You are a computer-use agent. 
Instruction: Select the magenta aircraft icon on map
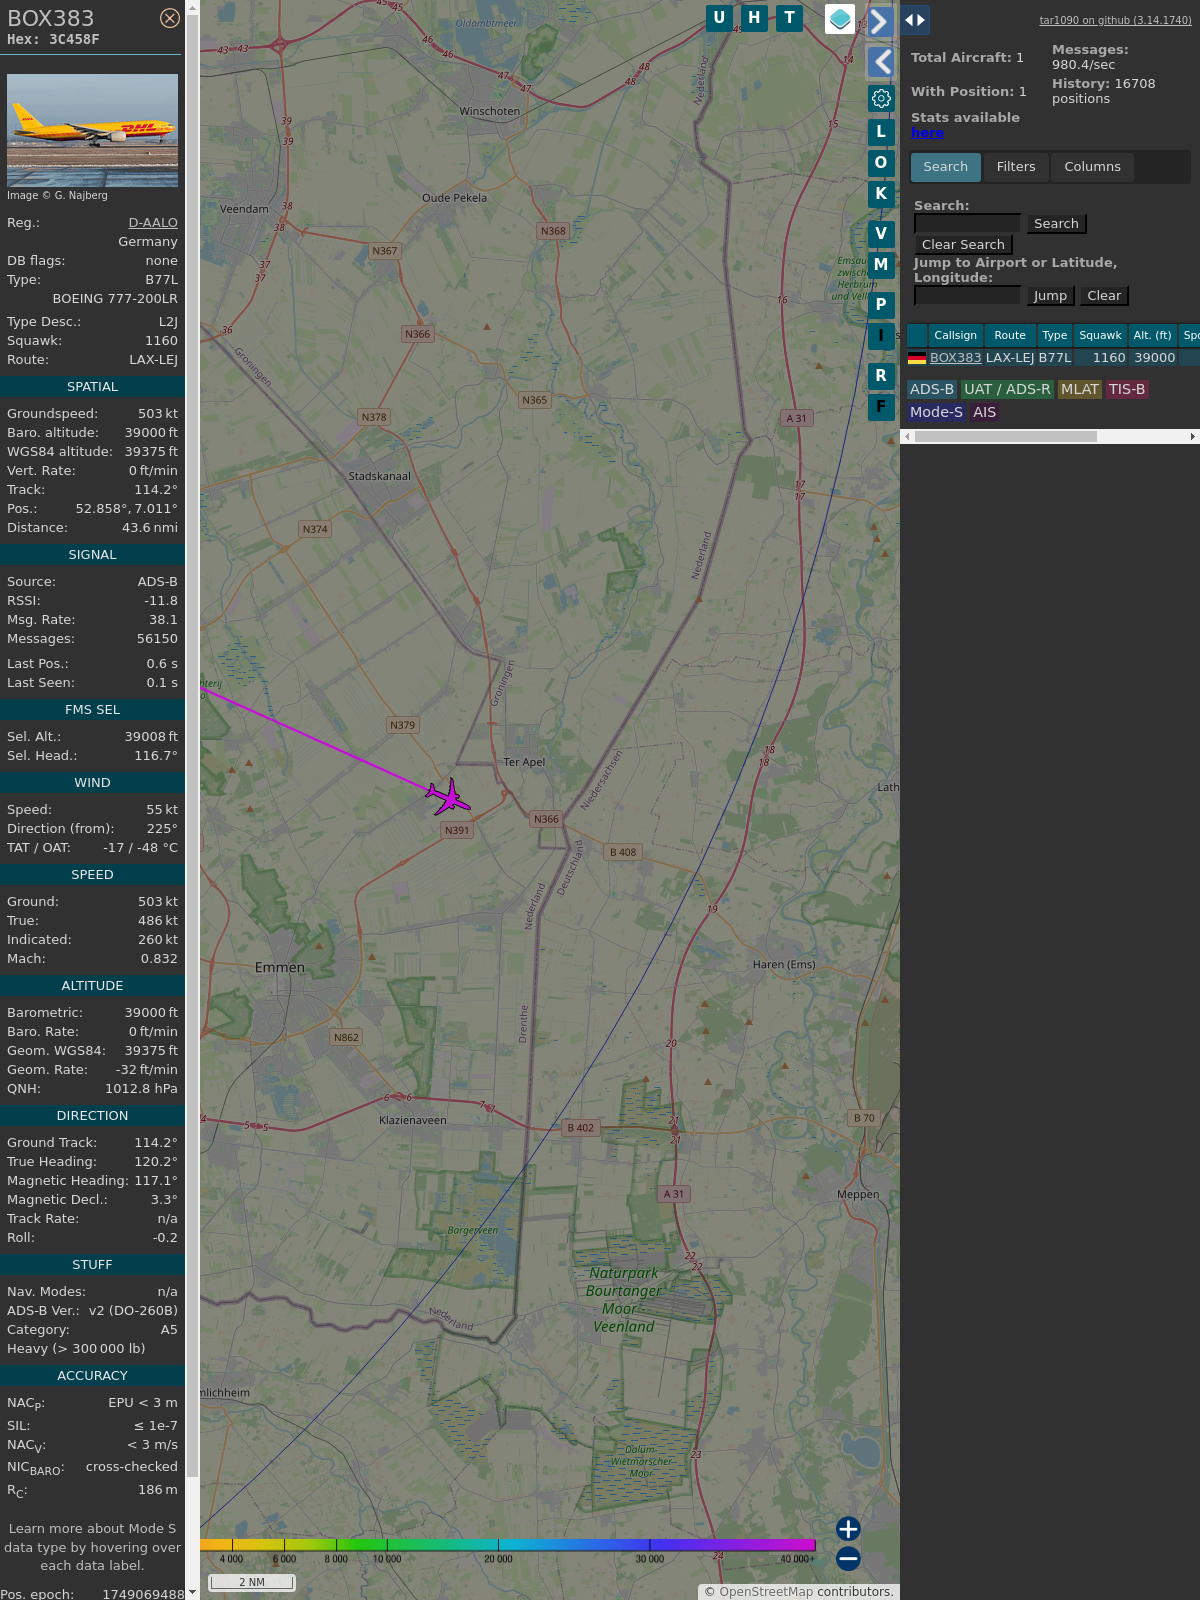[448, 797]
